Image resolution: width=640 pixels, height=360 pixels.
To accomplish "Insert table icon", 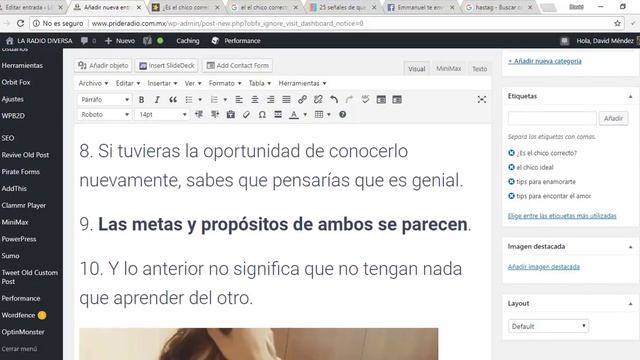I will pos(319,115).
